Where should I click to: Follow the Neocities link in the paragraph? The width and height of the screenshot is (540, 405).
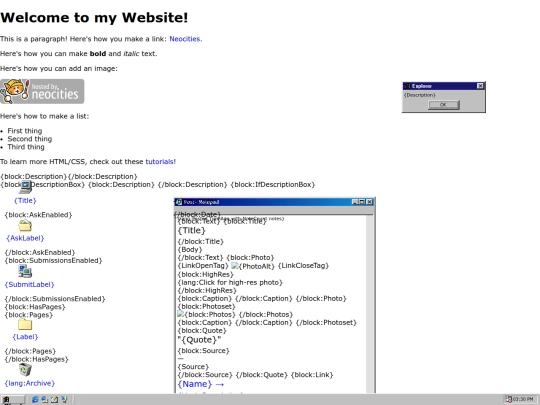tap(185, 39)
